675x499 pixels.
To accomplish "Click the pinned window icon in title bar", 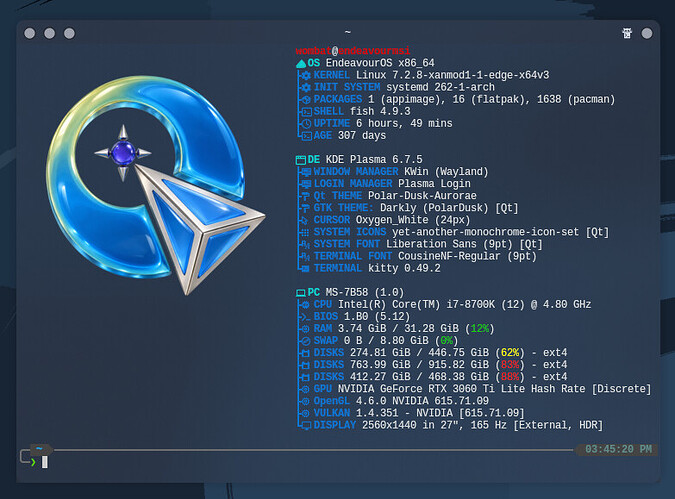I will pyautogui.click(x=627, y=33).
